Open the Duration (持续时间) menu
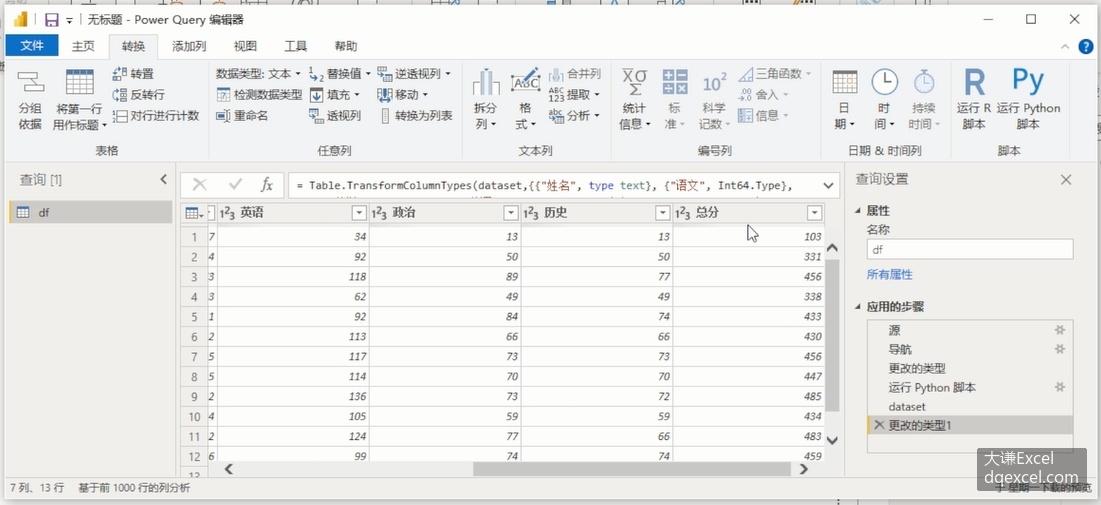The image size is (1101, 505). 923,100
